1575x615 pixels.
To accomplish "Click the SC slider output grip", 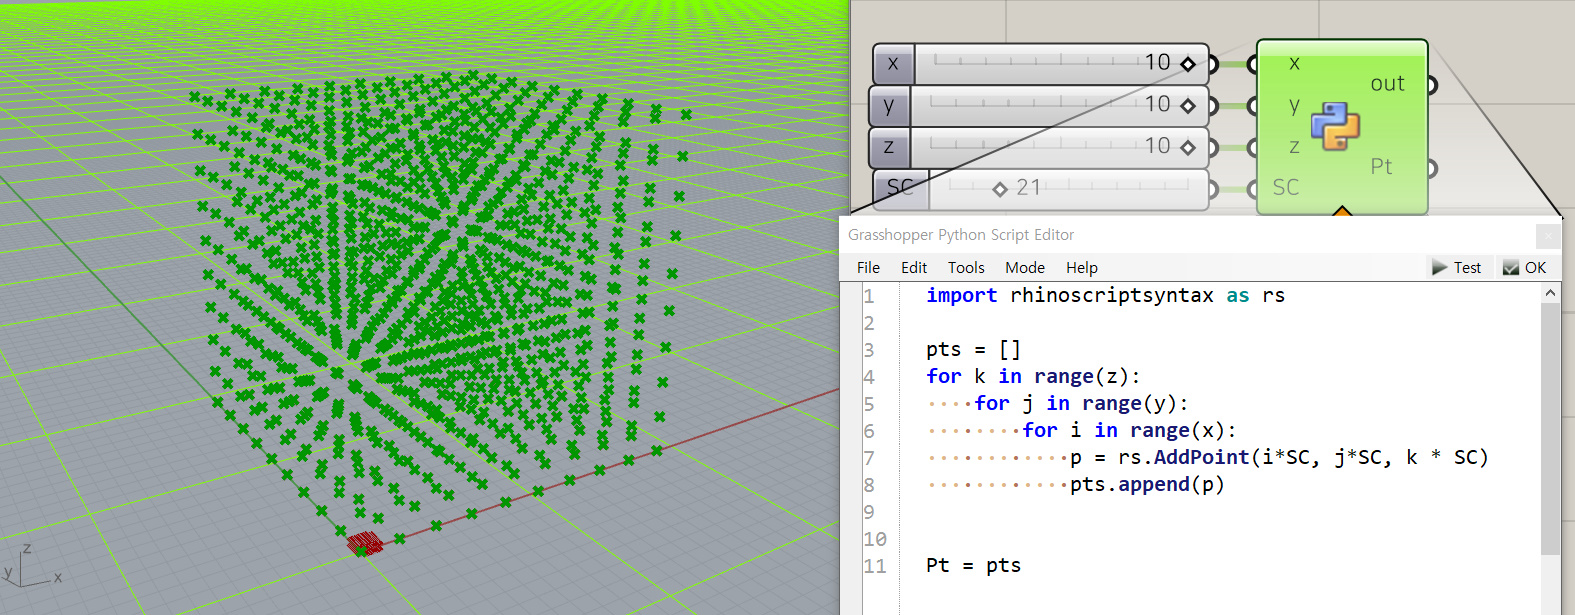I will (x=1213, y=189).
